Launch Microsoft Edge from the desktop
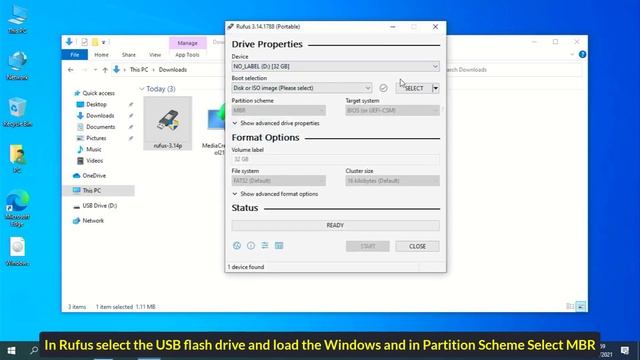The image size is (640, 360). (17, 208)
